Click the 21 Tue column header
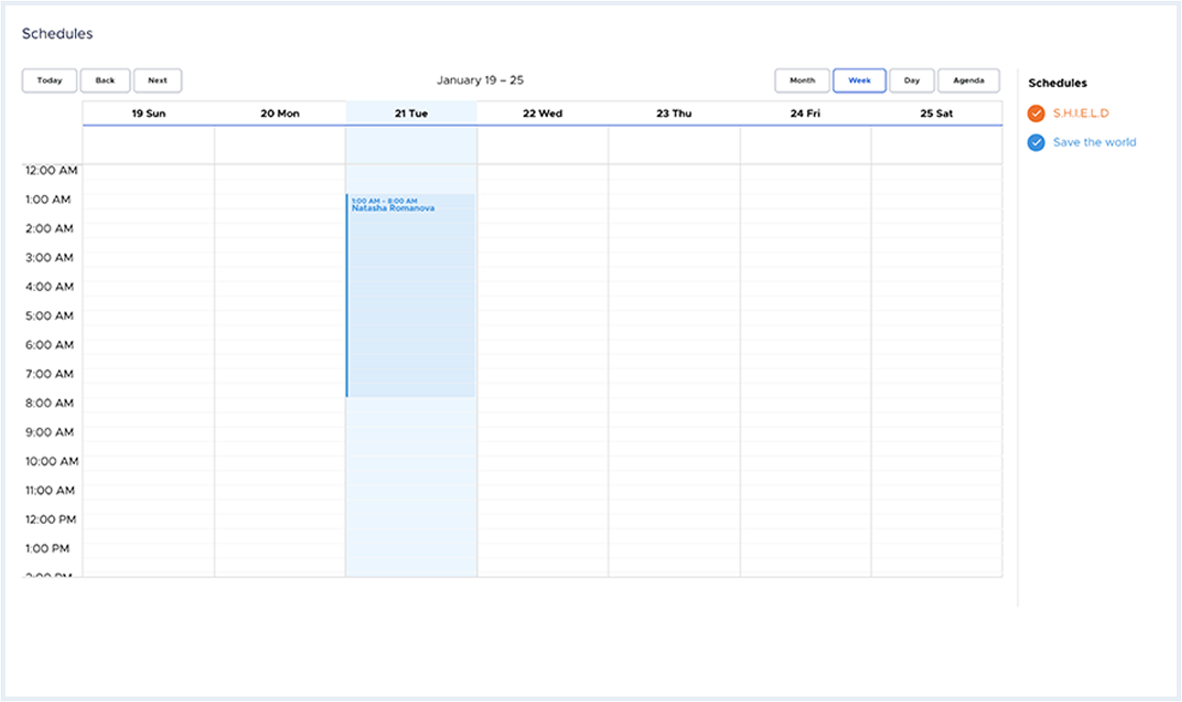1182x702 pixels. pos(411,113)
